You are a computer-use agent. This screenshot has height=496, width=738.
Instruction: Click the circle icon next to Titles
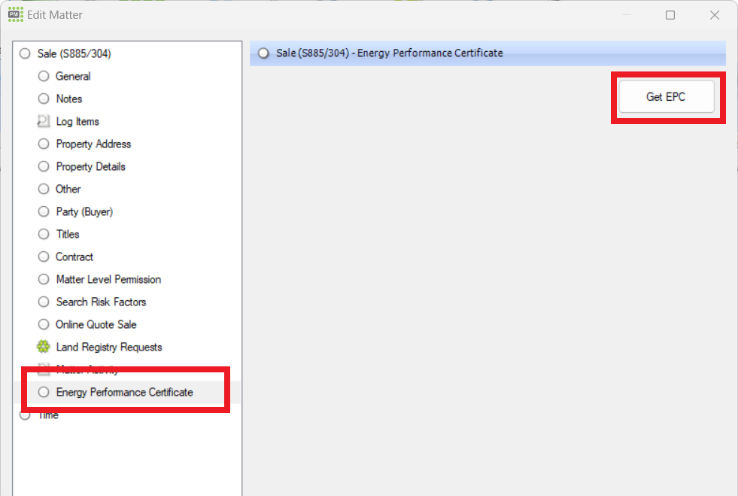click(x=43, y=234)
